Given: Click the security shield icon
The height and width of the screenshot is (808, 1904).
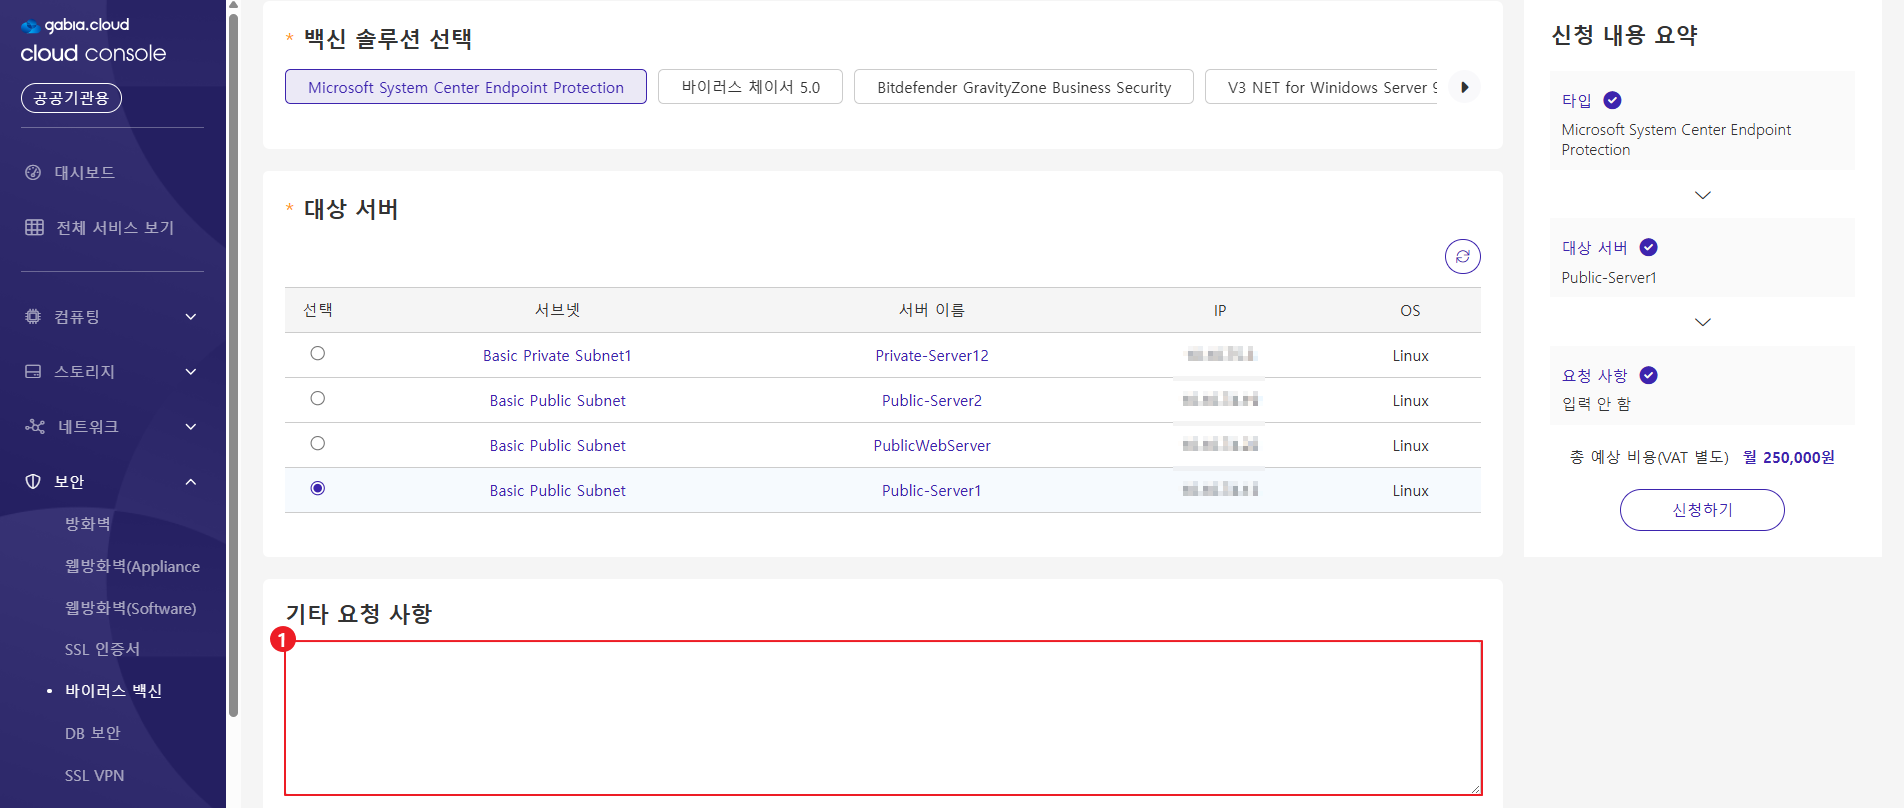Looking at the screenshot, I should (x=33, y=481).
